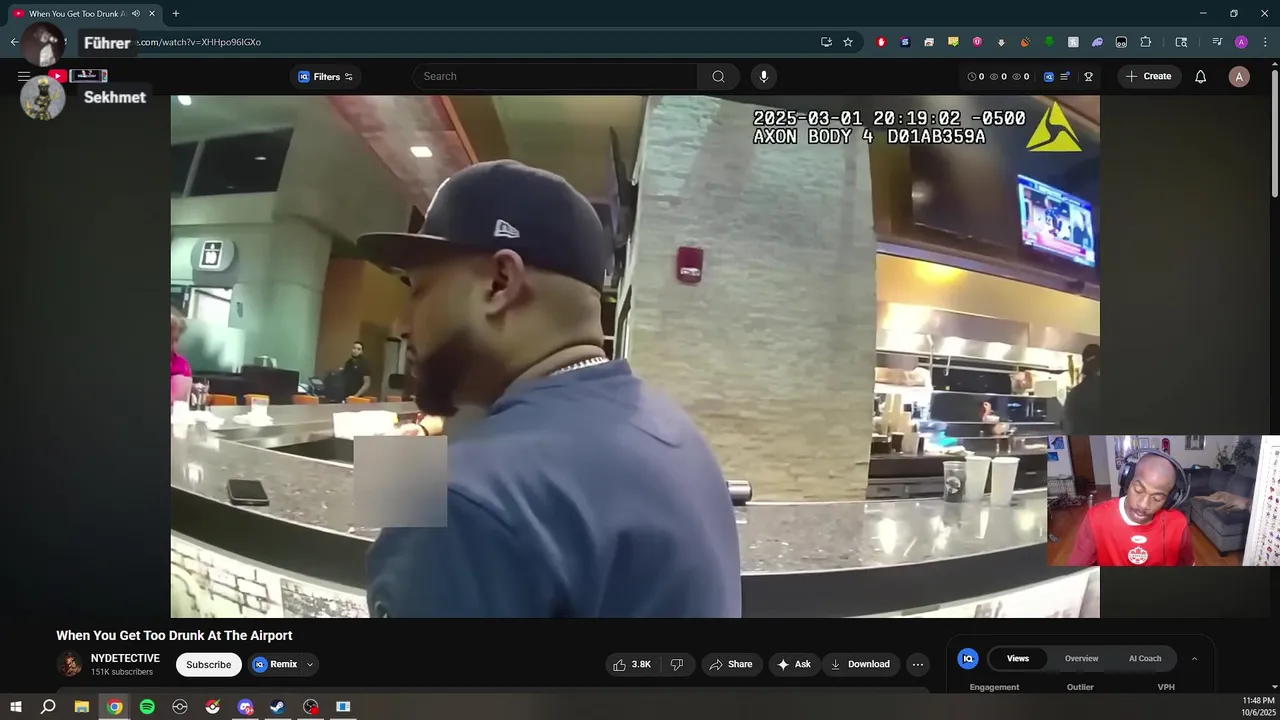The height and width of the screenshot is (720, 1280).
Task: Switch to the AI Coach tab
Action: [x=1145, y=658]
